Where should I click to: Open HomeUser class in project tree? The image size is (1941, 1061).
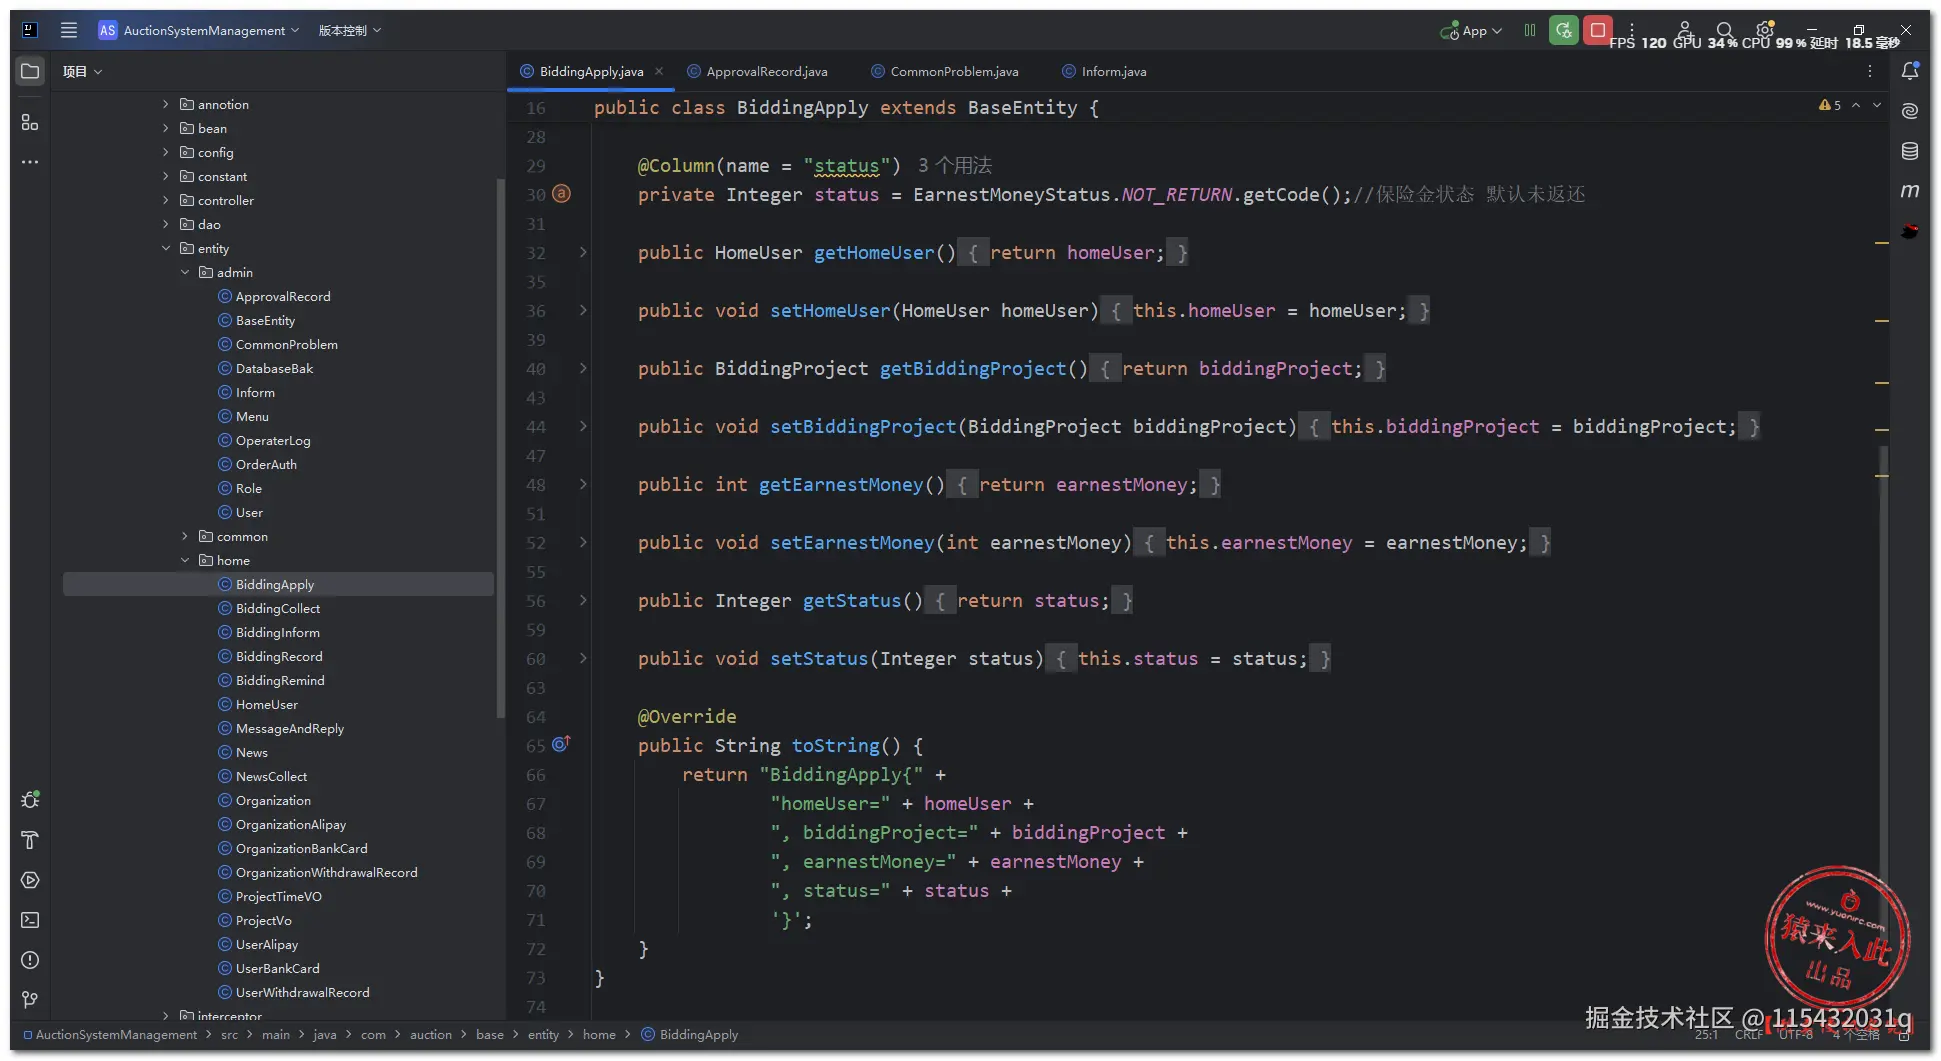pyautogui.click(x=266, y=704)
